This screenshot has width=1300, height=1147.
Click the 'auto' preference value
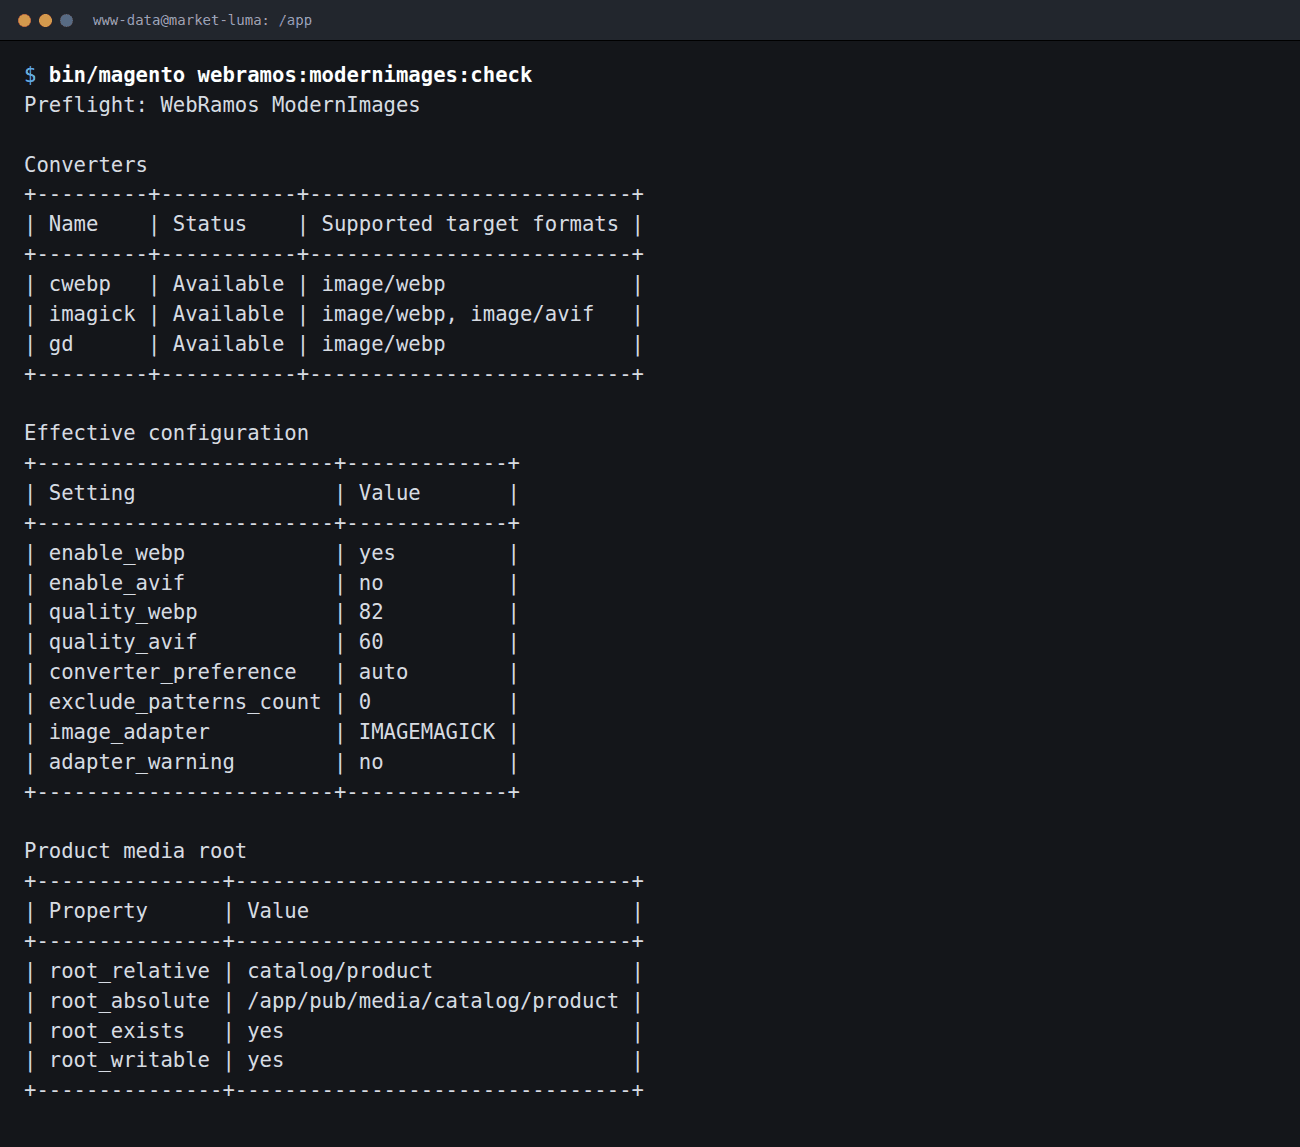[383, 672]
